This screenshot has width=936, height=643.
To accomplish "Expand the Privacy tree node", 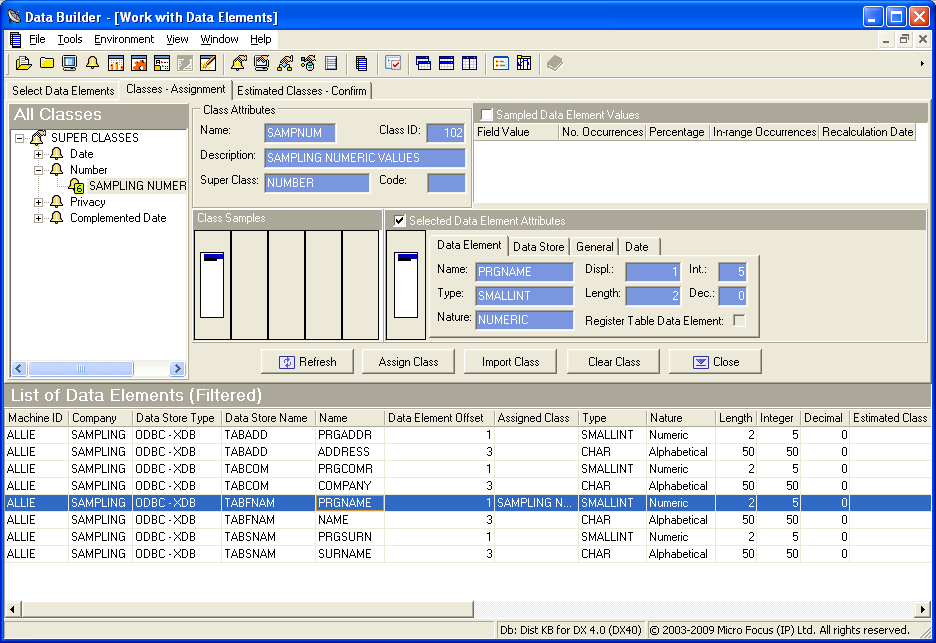I will [x=38, y=201].
